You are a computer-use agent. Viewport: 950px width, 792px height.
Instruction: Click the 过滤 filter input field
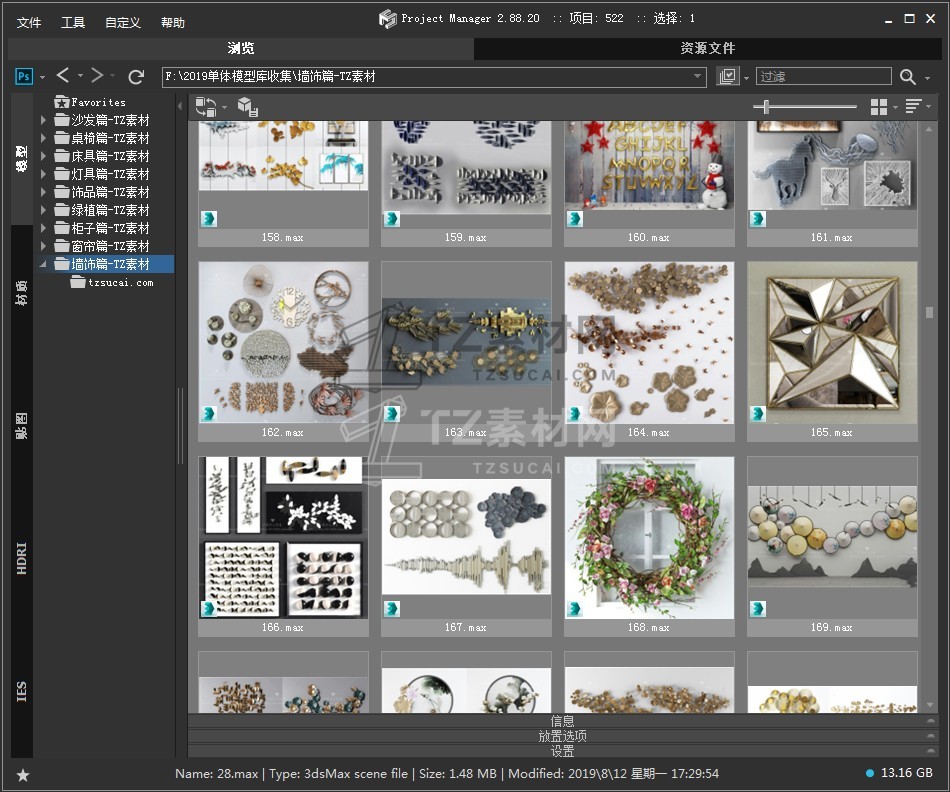click(x=822, y=77)
